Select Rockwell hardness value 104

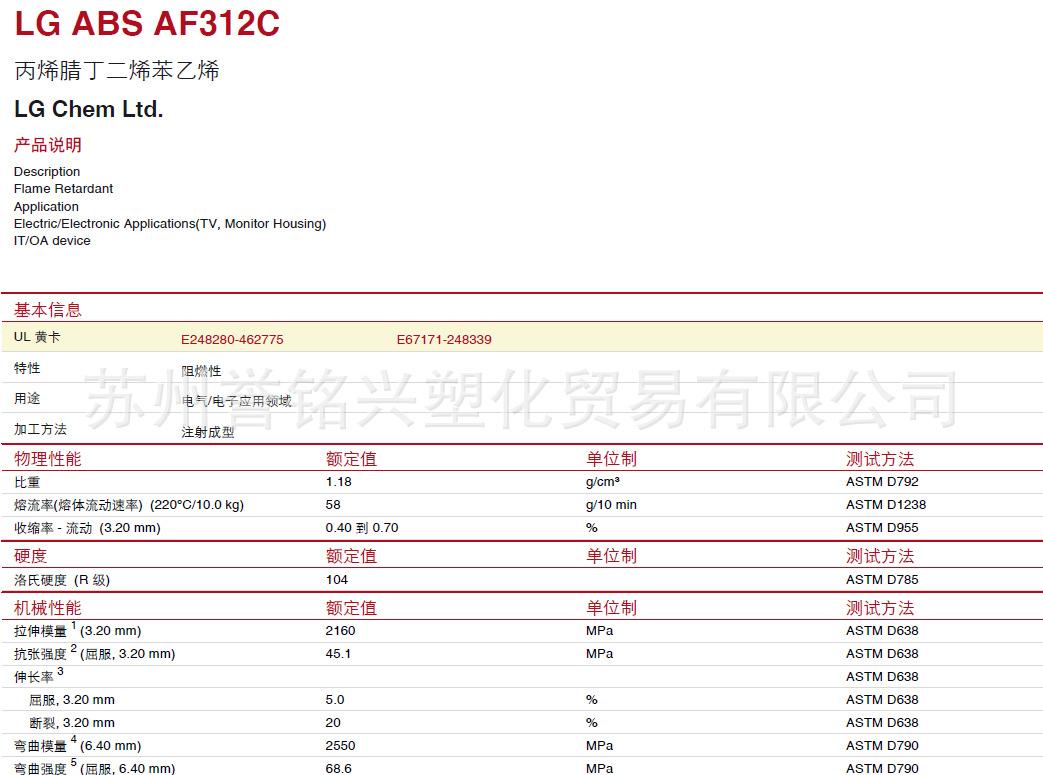(x=337, y=580)
